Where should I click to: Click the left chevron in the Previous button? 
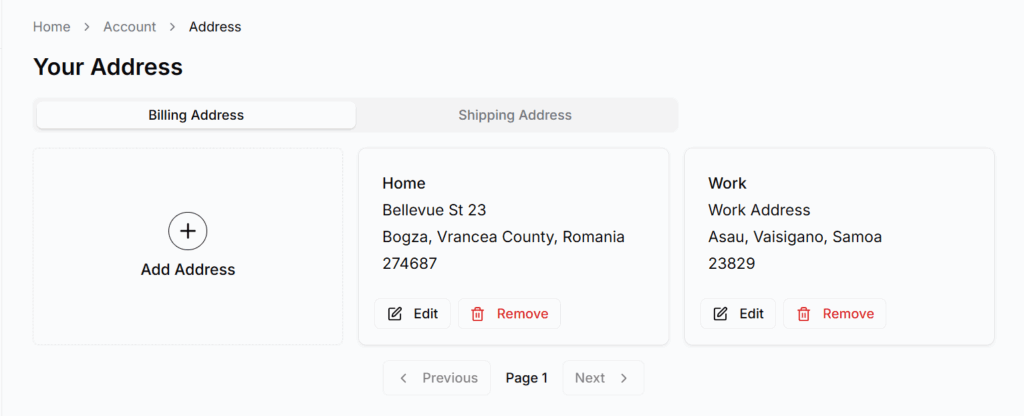(404, 378)
